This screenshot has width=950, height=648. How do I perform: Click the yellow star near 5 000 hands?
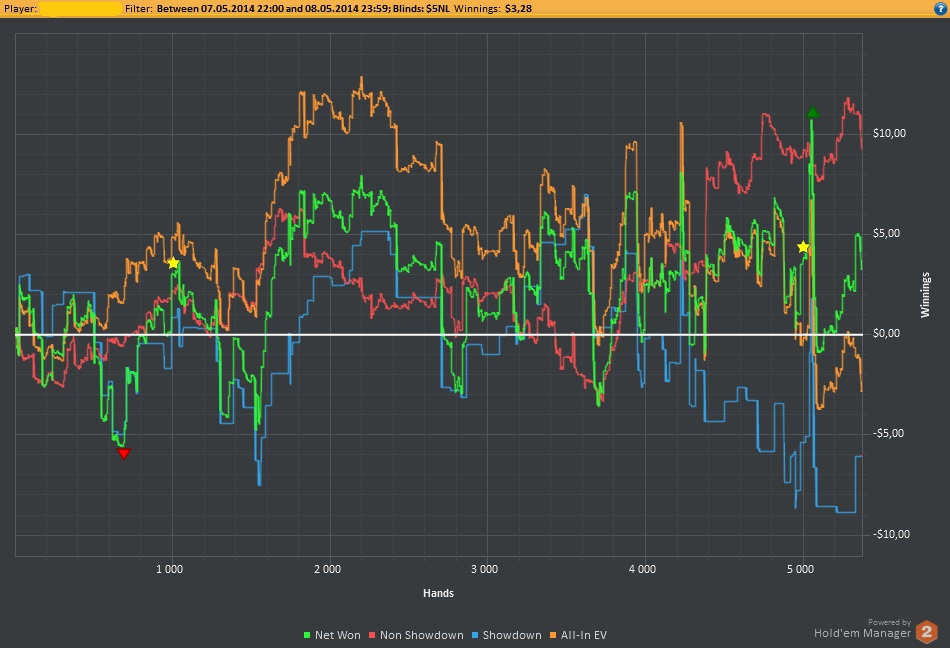pos(802,247)
